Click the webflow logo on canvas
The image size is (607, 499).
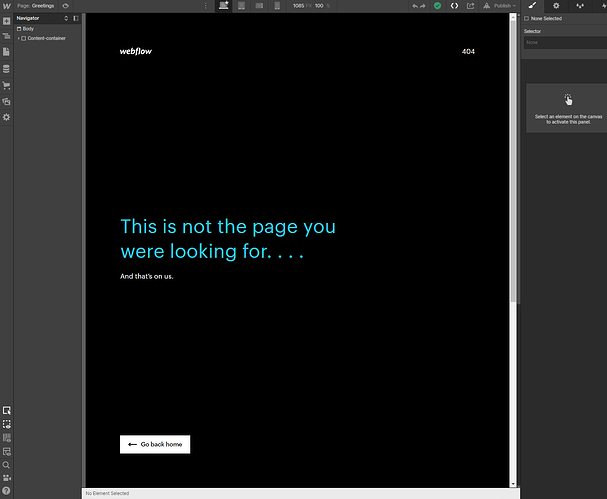135,51
